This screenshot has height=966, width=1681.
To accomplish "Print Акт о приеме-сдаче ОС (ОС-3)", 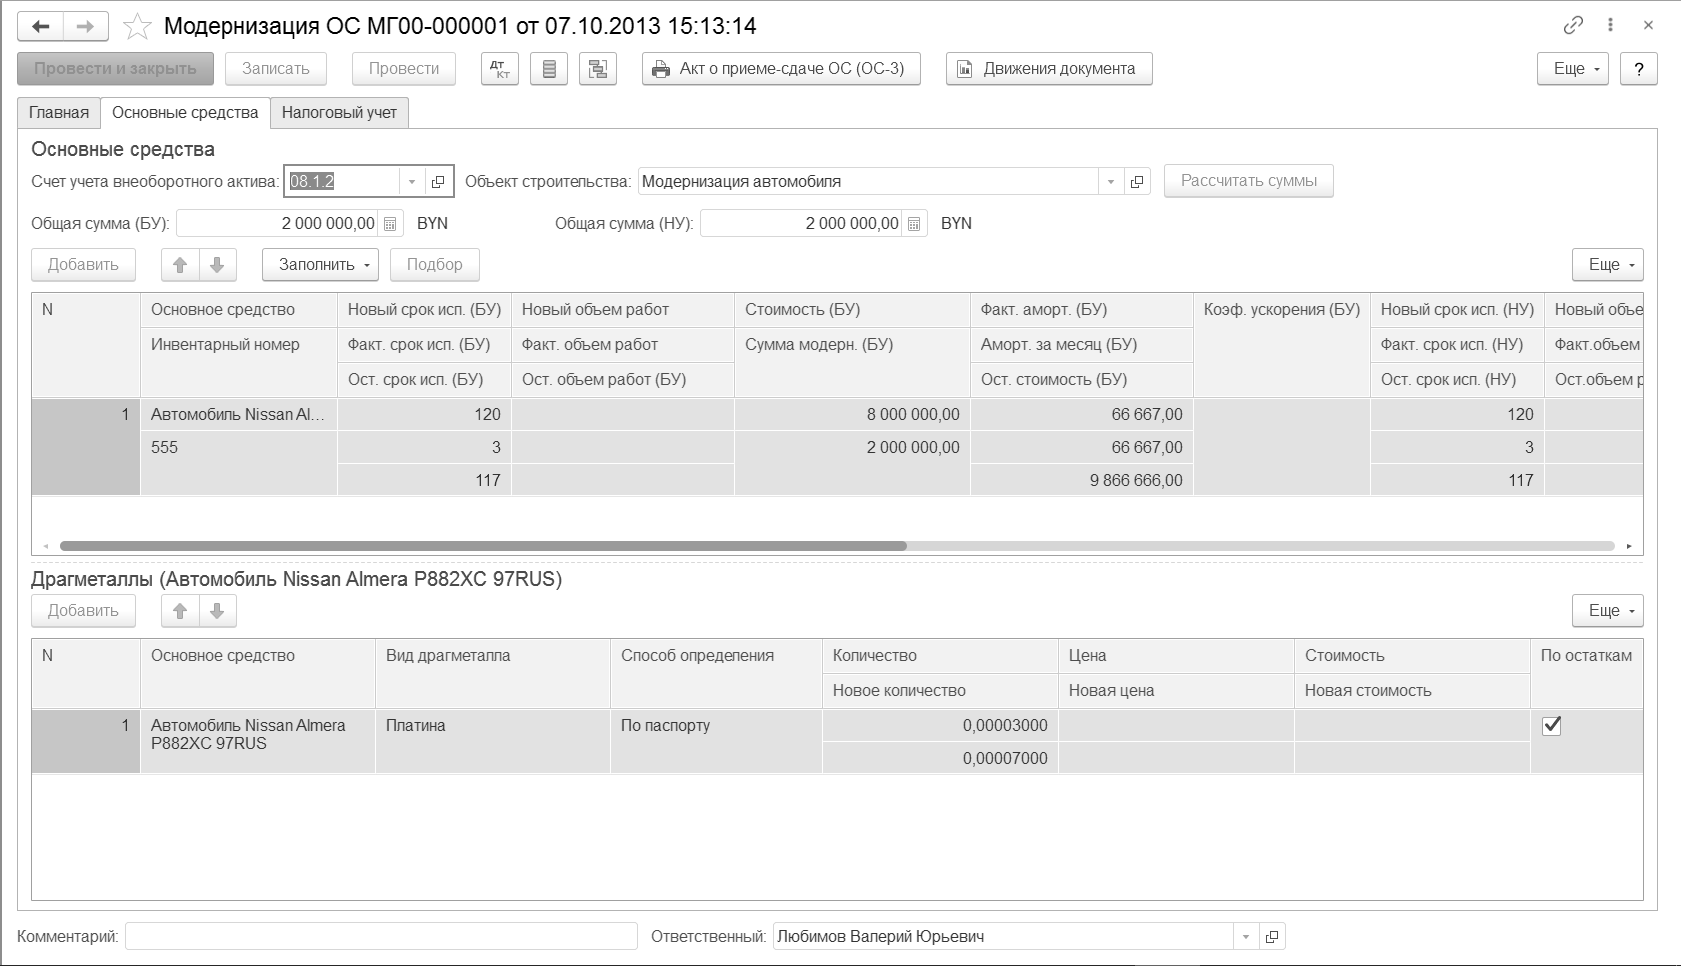I will point(781,69).
